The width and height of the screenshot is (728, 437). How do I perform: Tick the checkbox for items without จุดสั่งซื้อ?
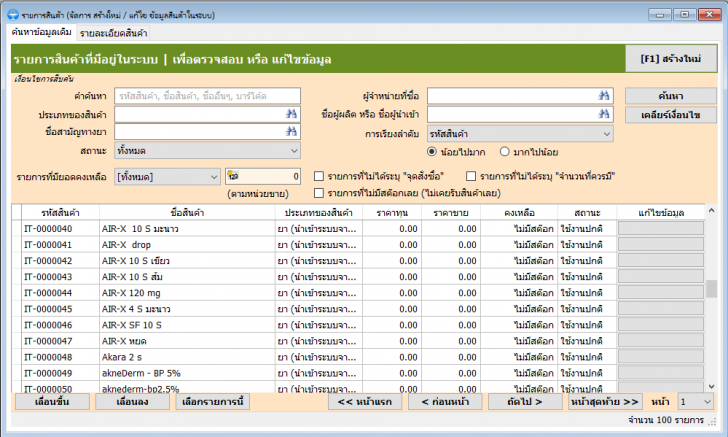click(319, 176)
